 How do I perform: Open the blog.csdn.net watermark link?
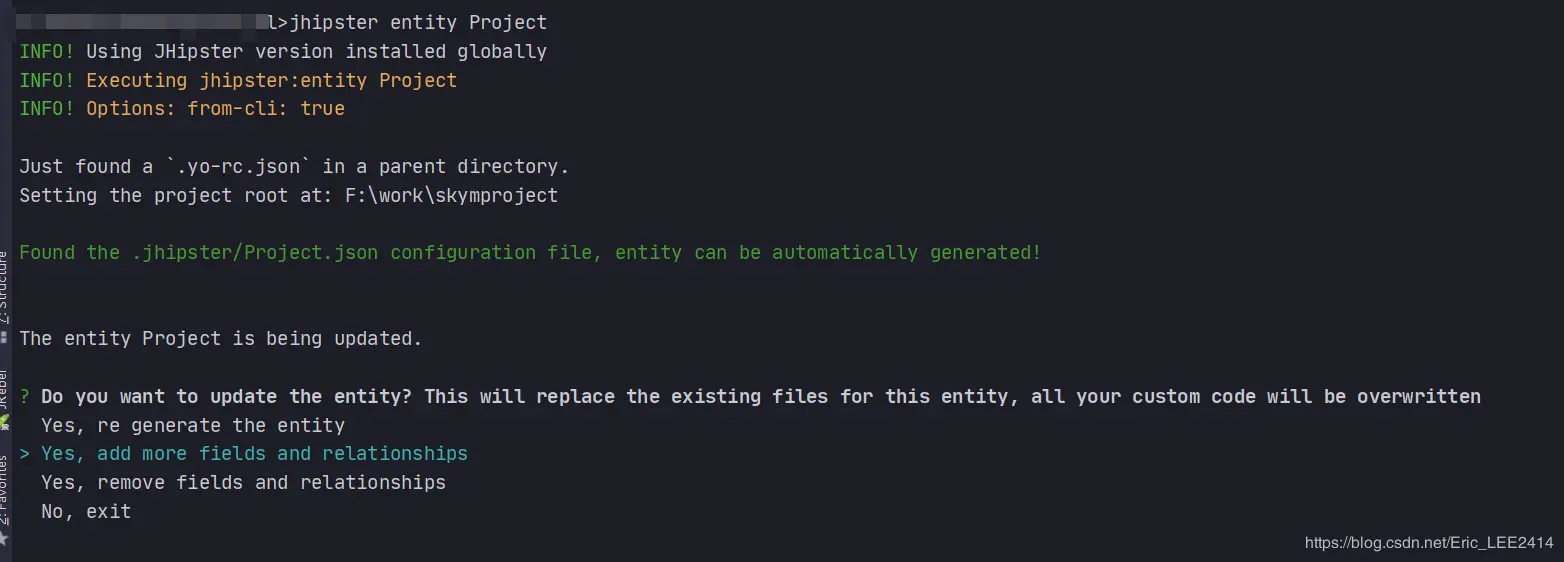pyautogui.click(x=1430, y=543)
